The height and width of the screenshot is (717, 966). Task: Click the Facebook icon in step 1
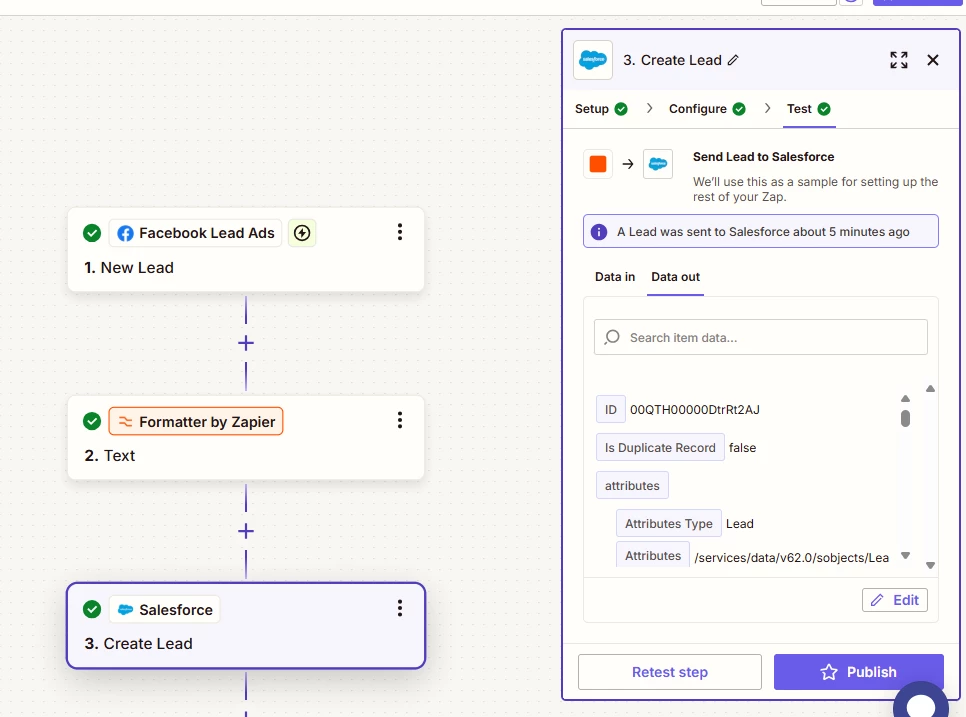point(125,233)
